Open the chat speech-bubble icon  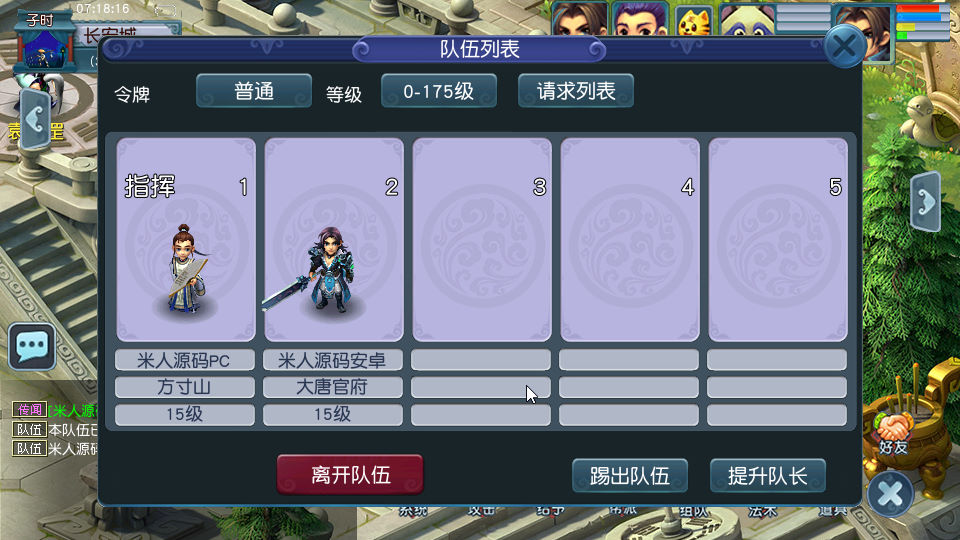click(x=32, y=347)
